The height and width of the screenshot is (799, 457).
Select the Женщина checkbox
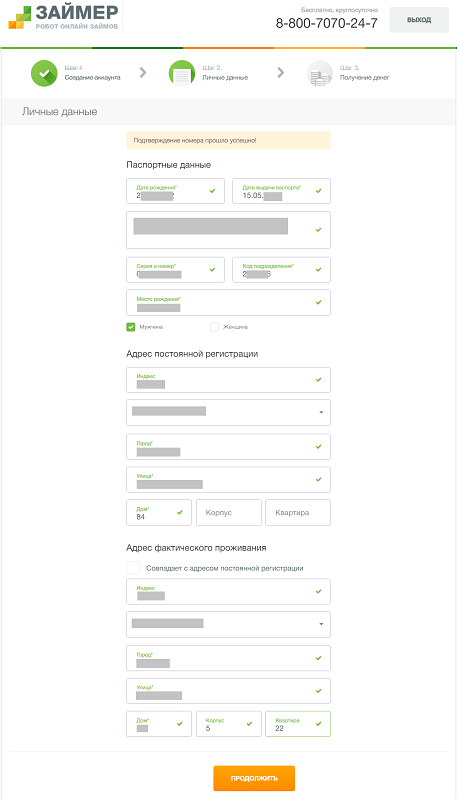(214, 327)
